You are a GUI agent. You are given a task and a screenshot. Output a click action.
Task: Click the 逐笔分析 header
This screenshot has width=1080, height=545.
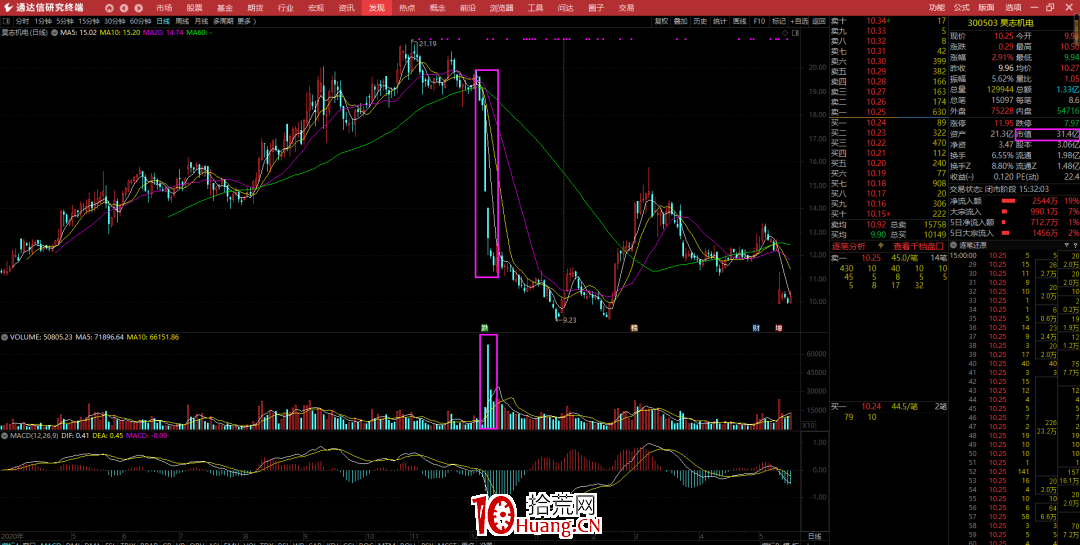pyautogui.click(x=849, y=246)
